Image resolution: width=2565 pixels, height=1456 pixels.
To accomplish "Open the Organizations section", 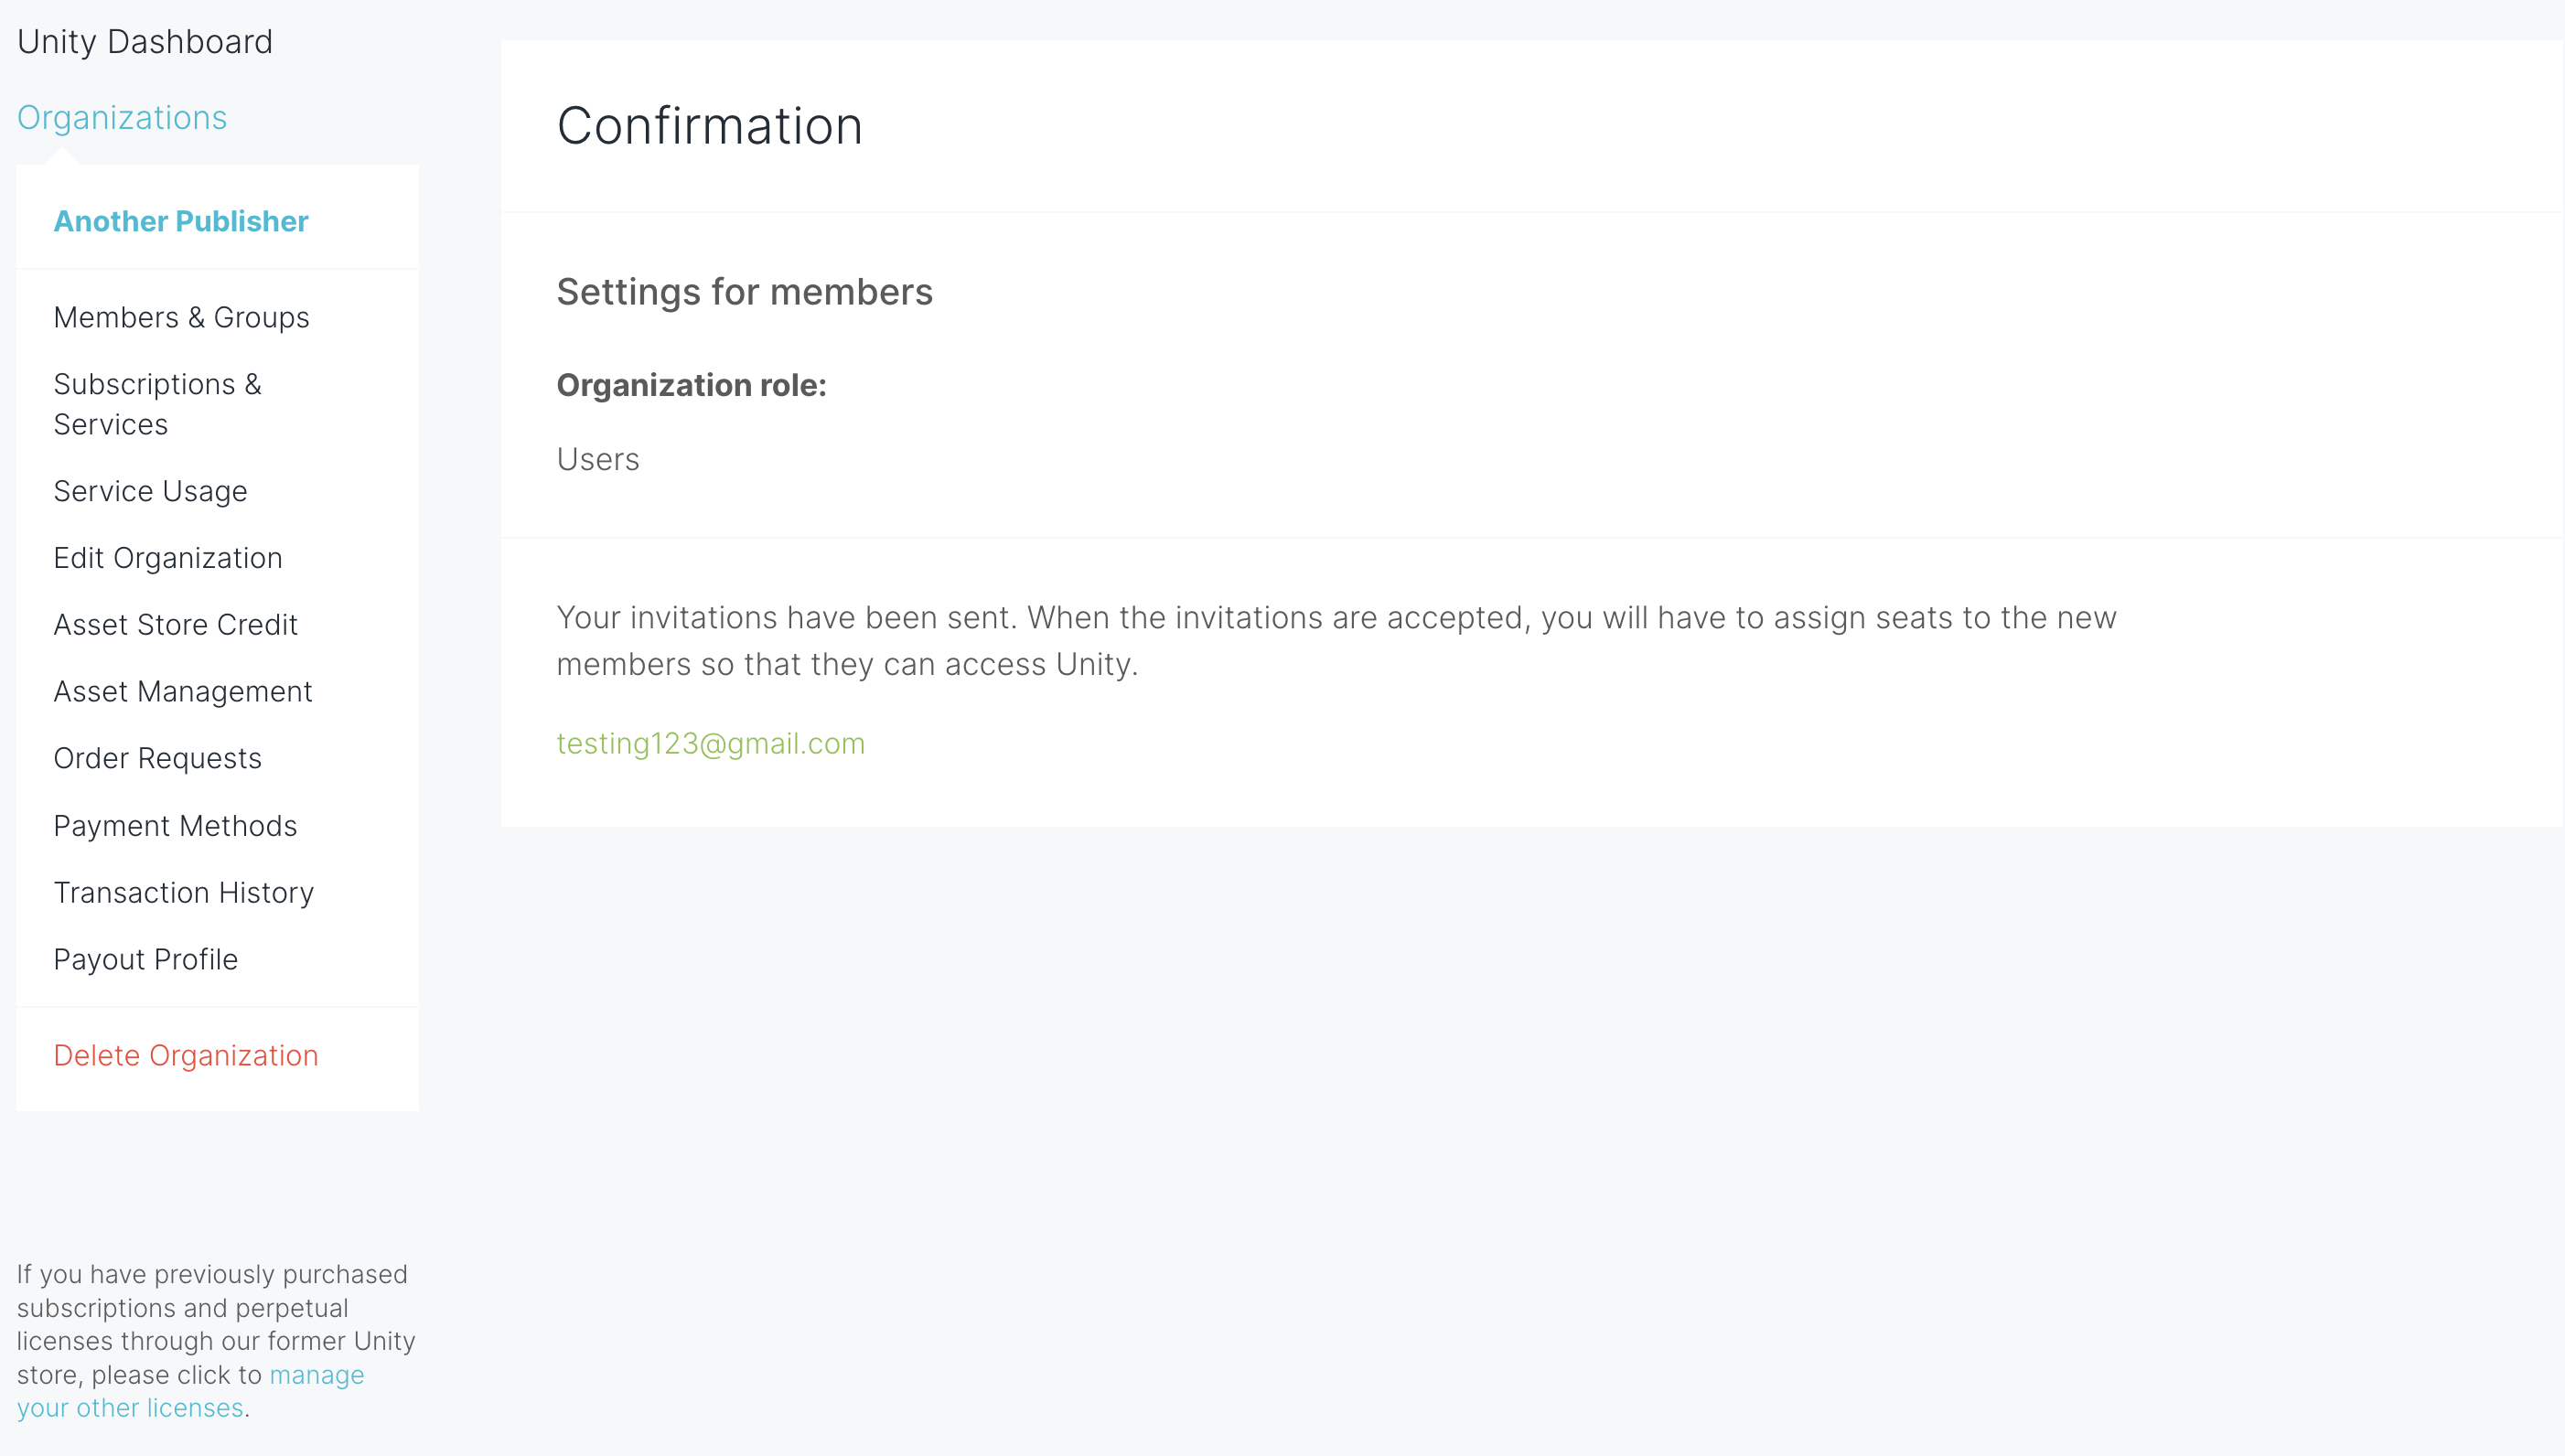I will point(122,118).
